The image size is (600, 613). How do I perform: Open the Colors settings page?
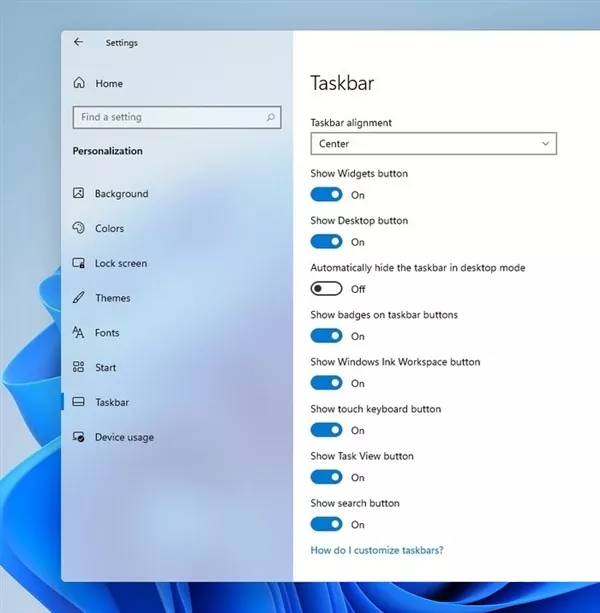(x=109, y=228)
